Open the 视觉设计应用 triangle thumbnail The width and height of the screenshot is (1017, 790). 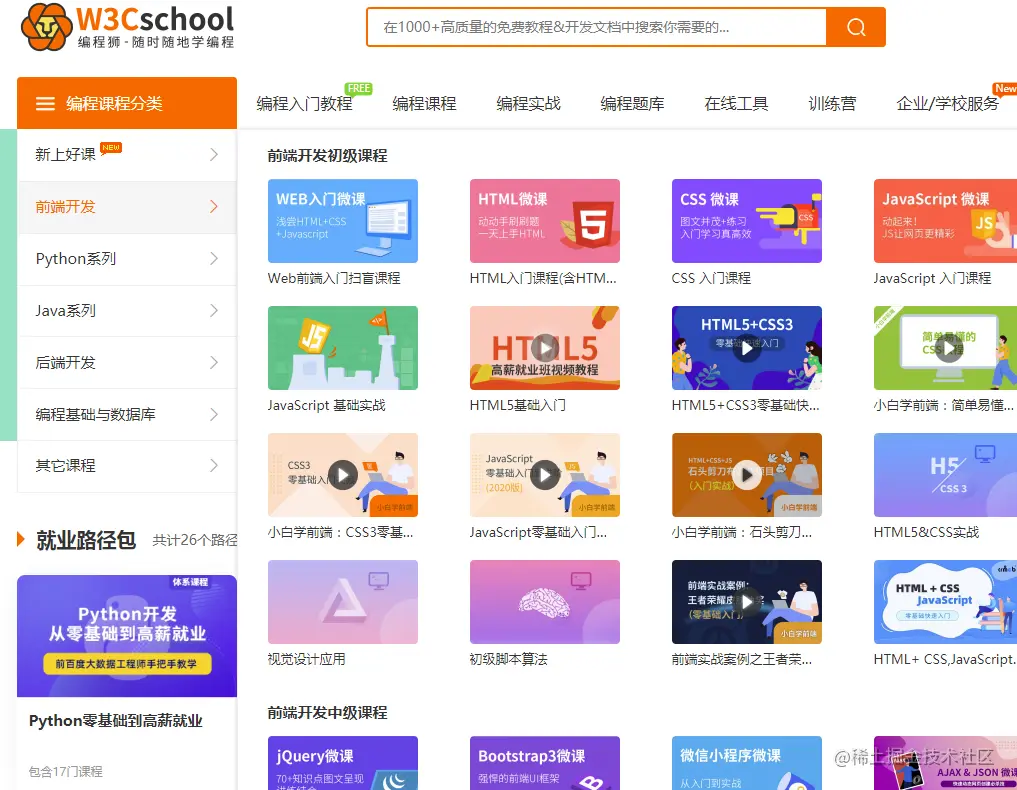[342, 602]
